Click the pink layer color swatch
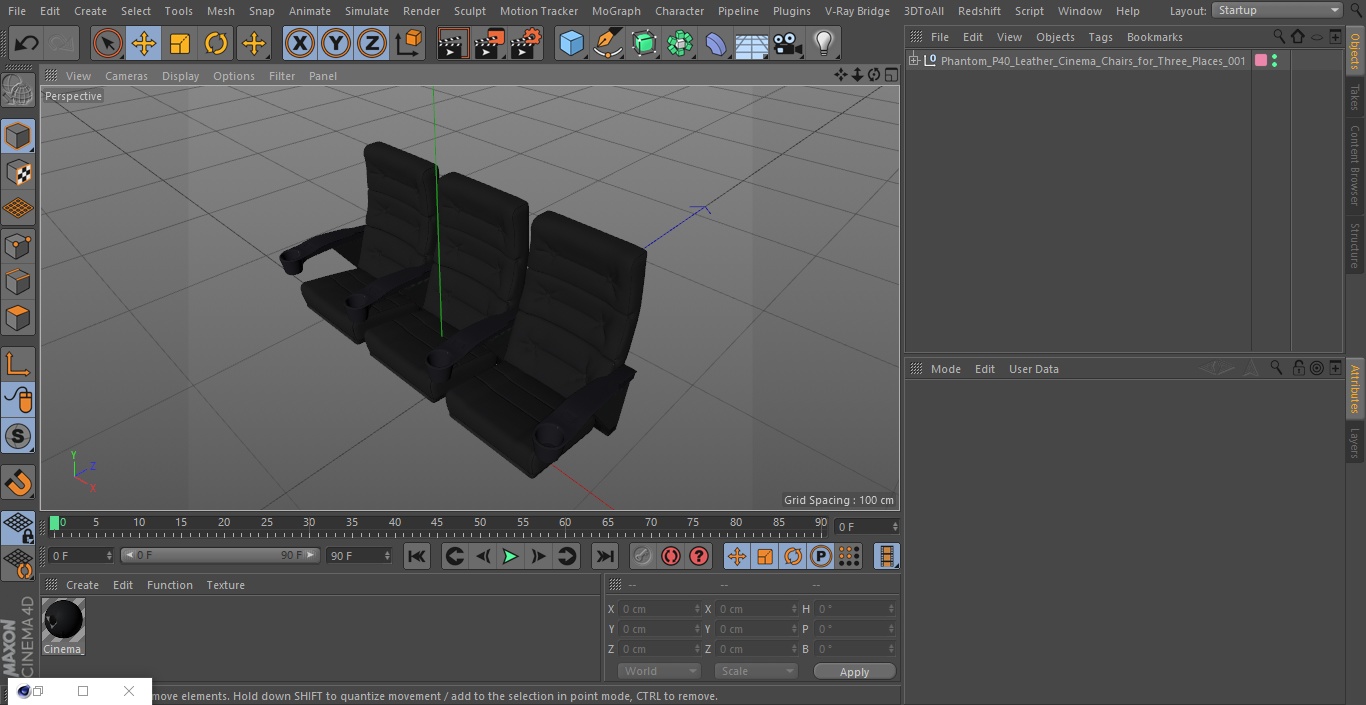1366x705 pixels. point(1261,61)
